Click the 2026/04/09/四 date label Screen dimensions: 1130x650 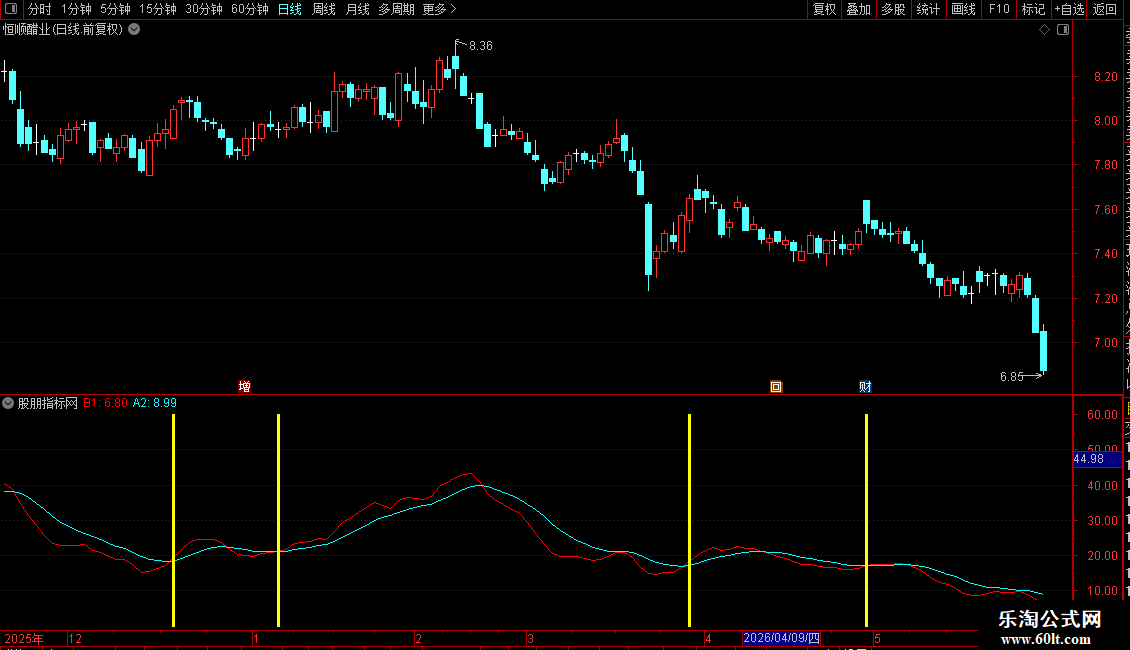click(781, 638)
